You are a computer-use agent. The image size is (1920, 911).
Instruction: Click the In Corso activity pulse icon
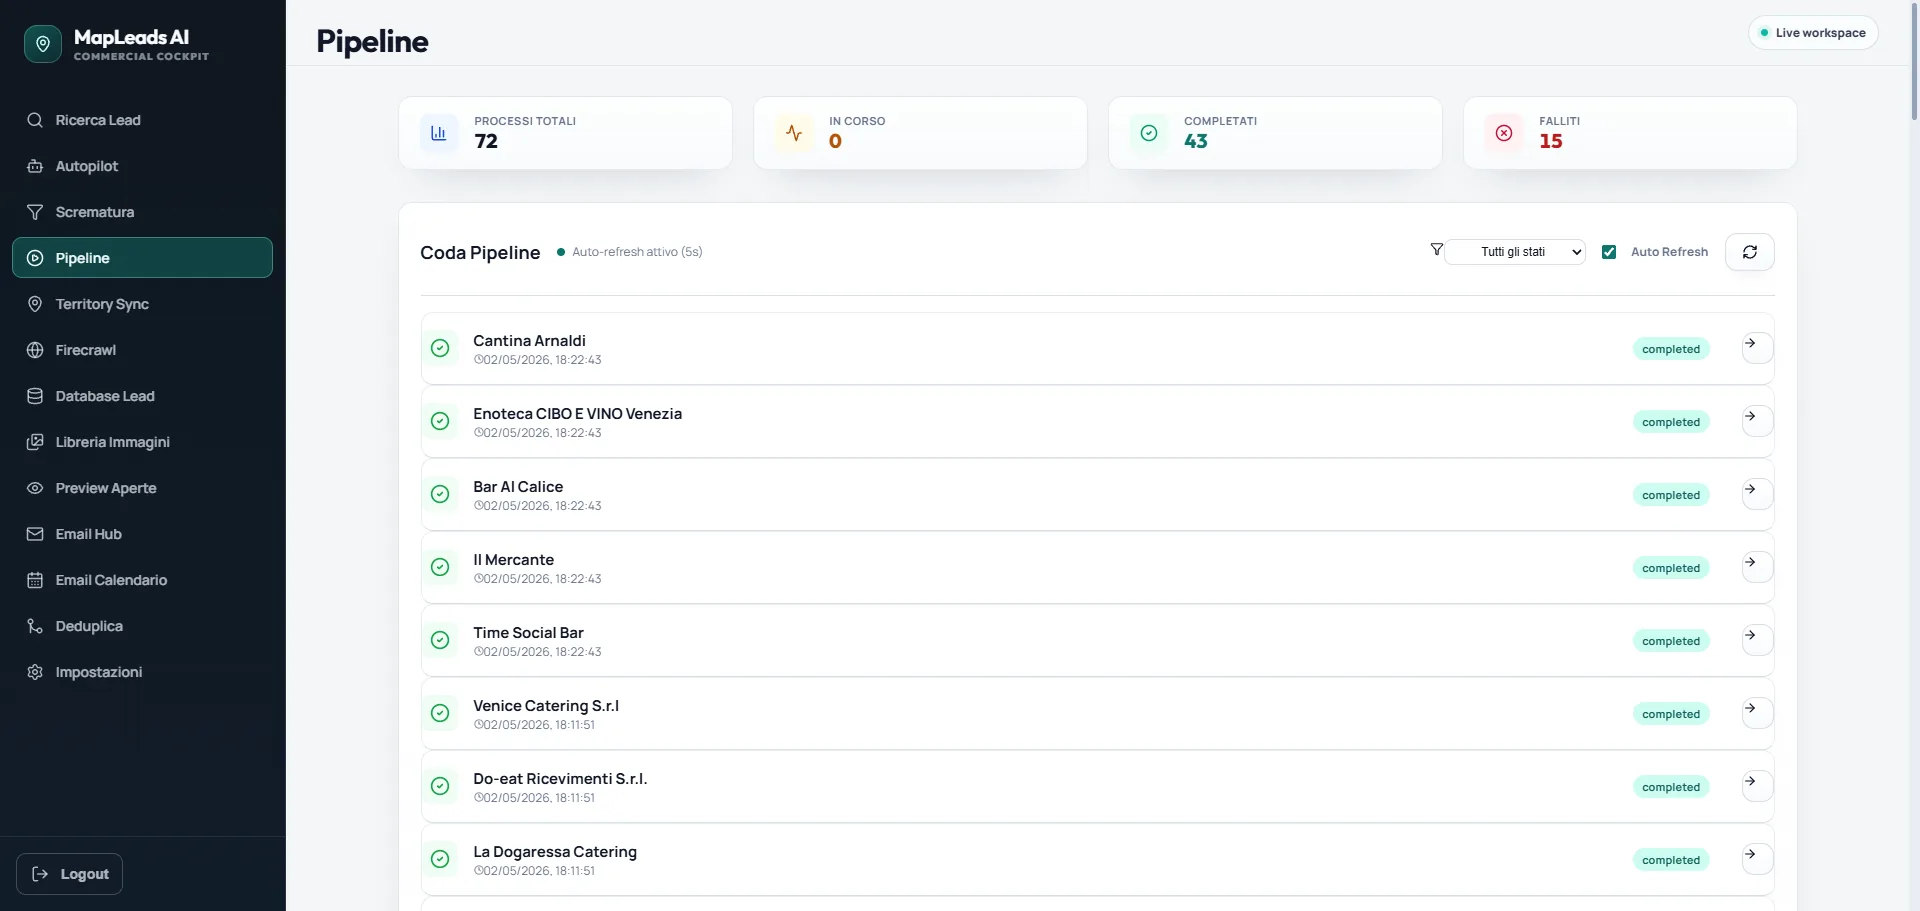tap(794, 133)
